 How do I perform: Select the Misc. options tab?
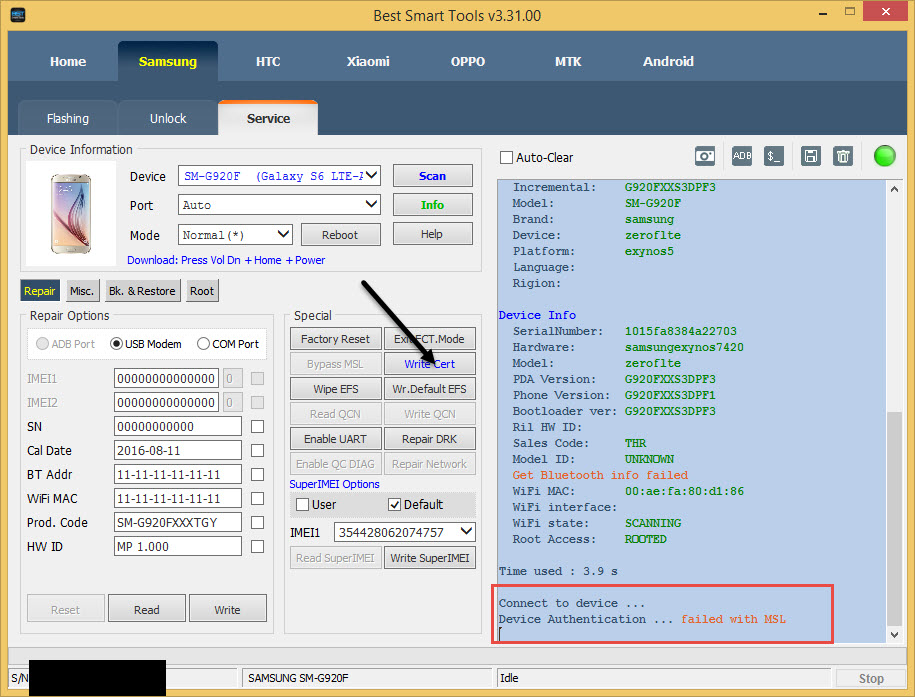tap(82, 291)
